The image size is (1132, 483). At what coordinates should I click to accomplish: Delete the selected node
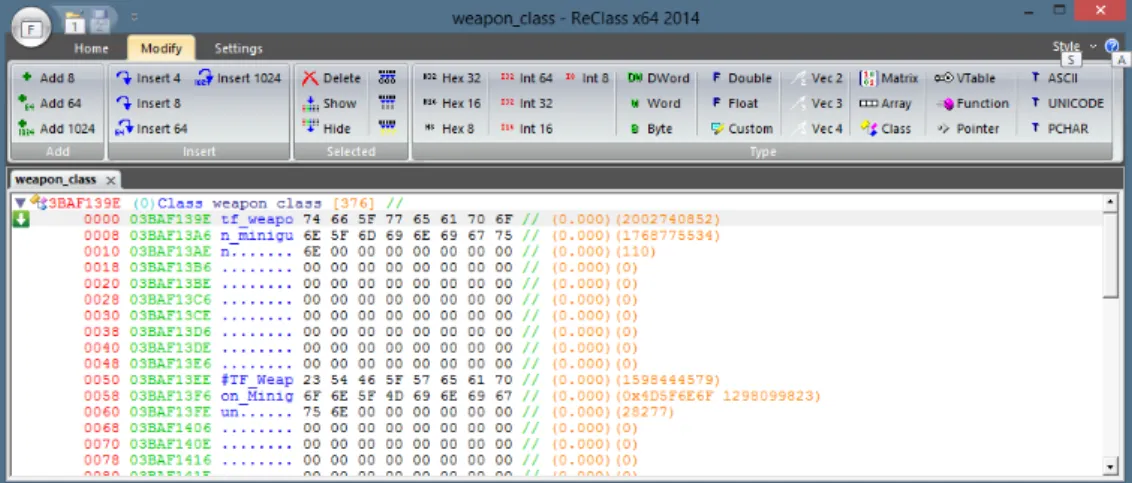331,78
